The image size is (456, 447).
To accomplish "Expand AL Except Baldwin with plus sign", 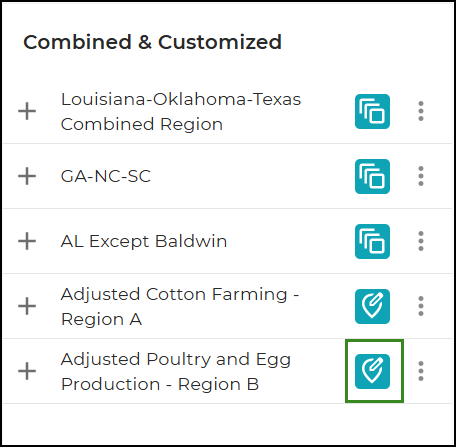I will point(27,241).
